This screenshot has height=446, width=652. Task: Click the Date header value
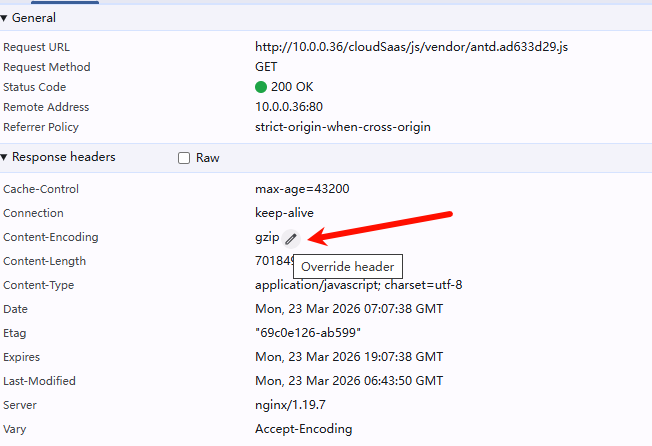point(349,309)
